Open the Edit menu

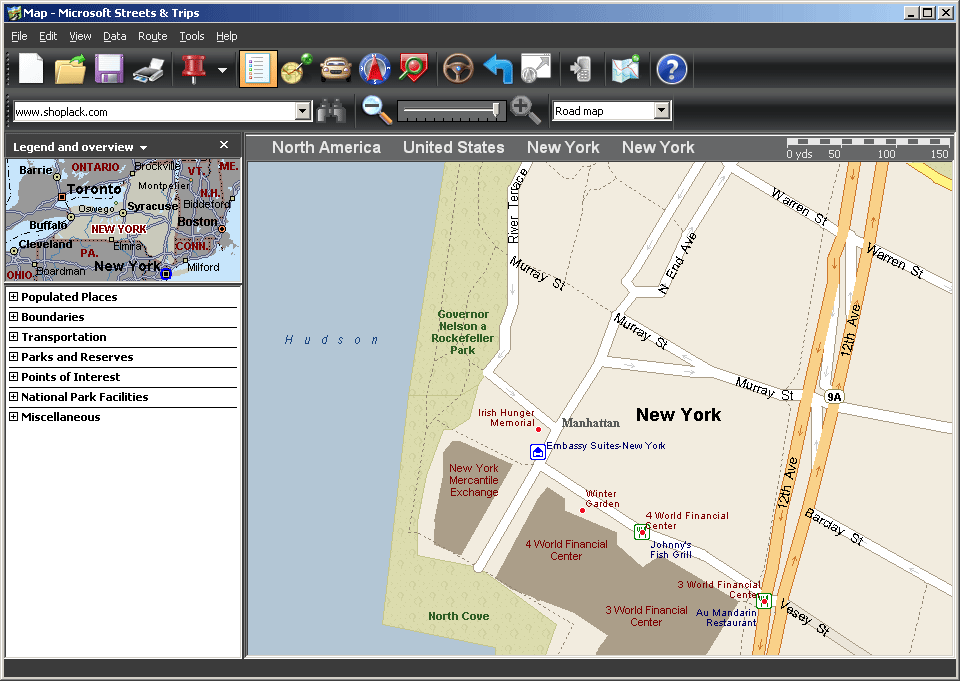pos(48,36)
